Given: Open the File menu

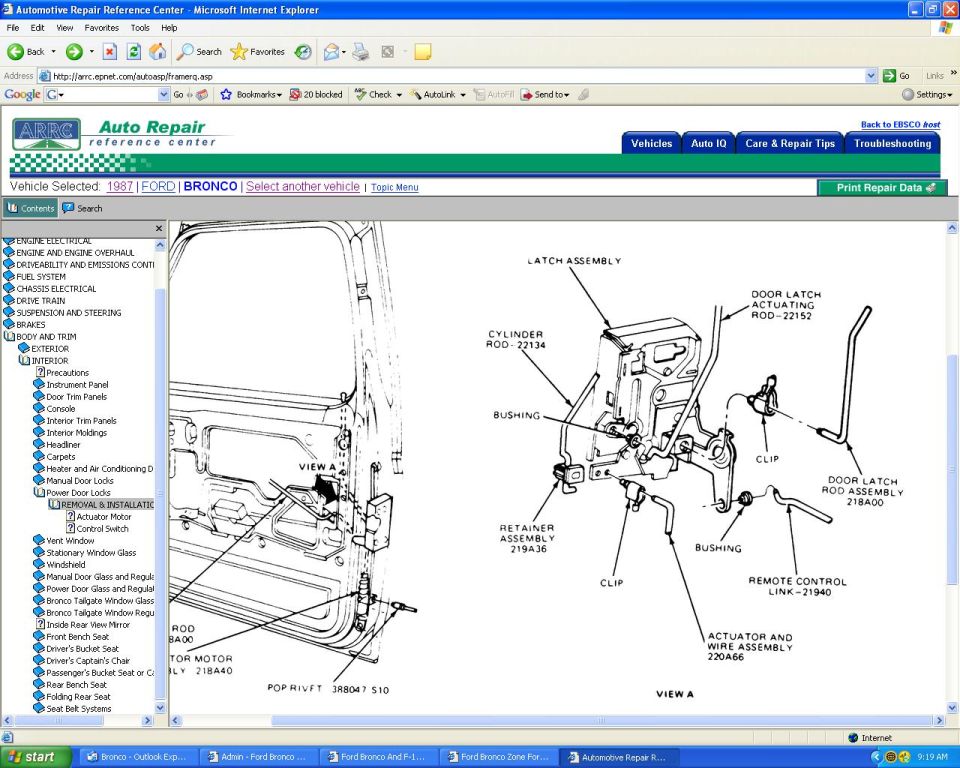Looking at the screenshot, I should [x=12, y=28].
